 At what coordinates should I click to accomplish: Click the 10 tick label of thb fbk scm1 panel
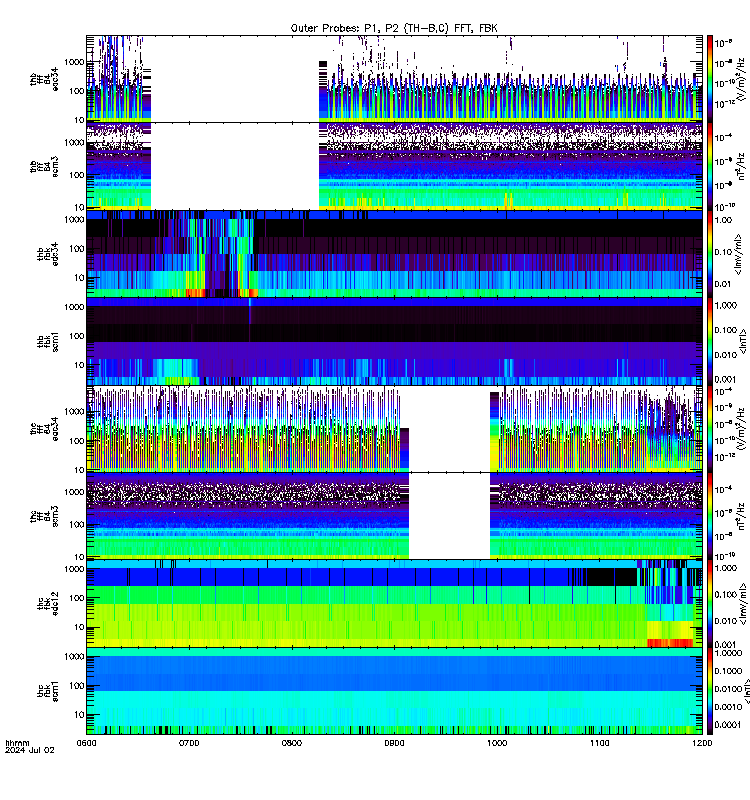(x=80, y=365)
